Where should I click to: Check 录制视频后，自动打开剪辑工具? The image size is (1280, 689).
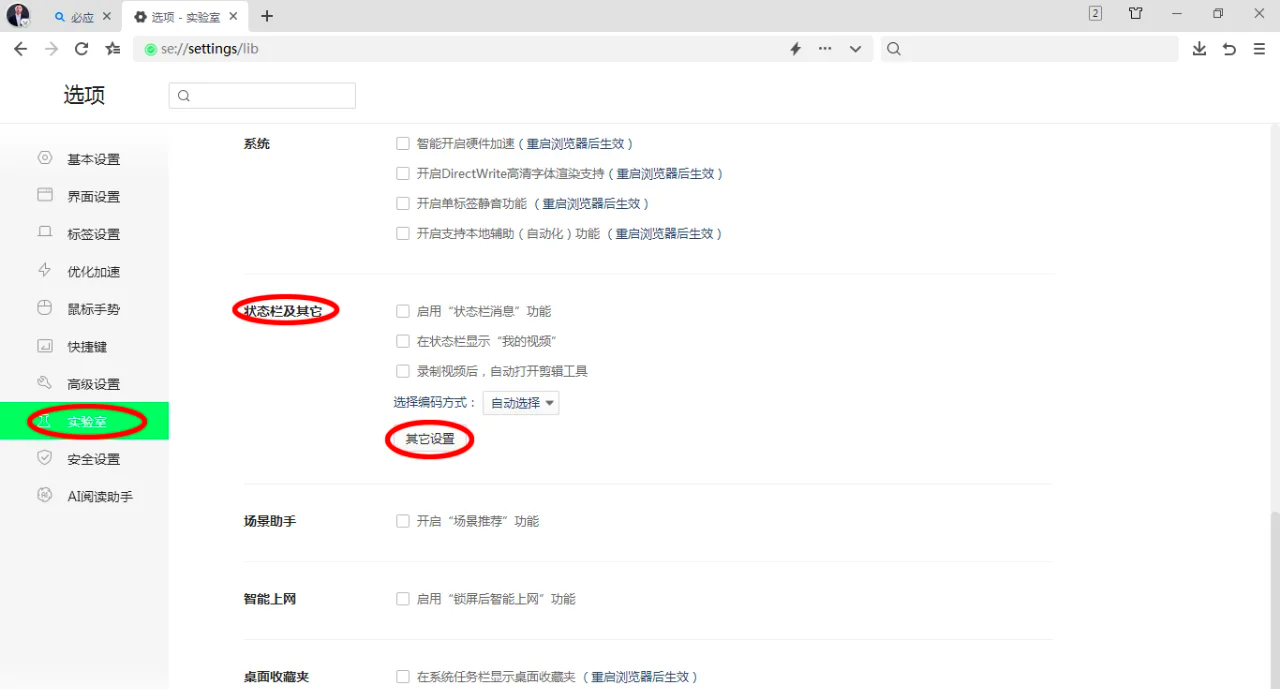click(x=403, y=372)
